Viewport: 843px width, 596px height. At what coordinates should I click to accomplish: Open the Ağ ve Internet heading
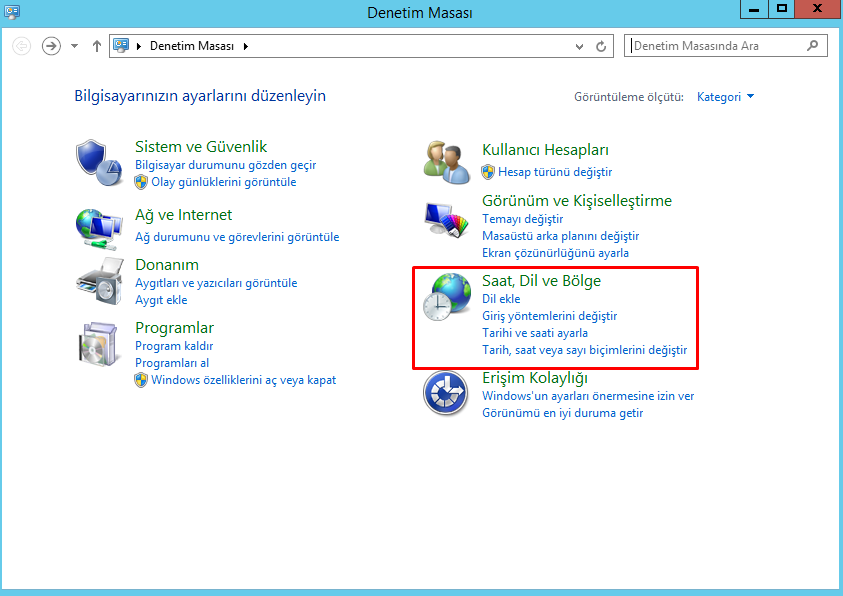click(183, 215)
